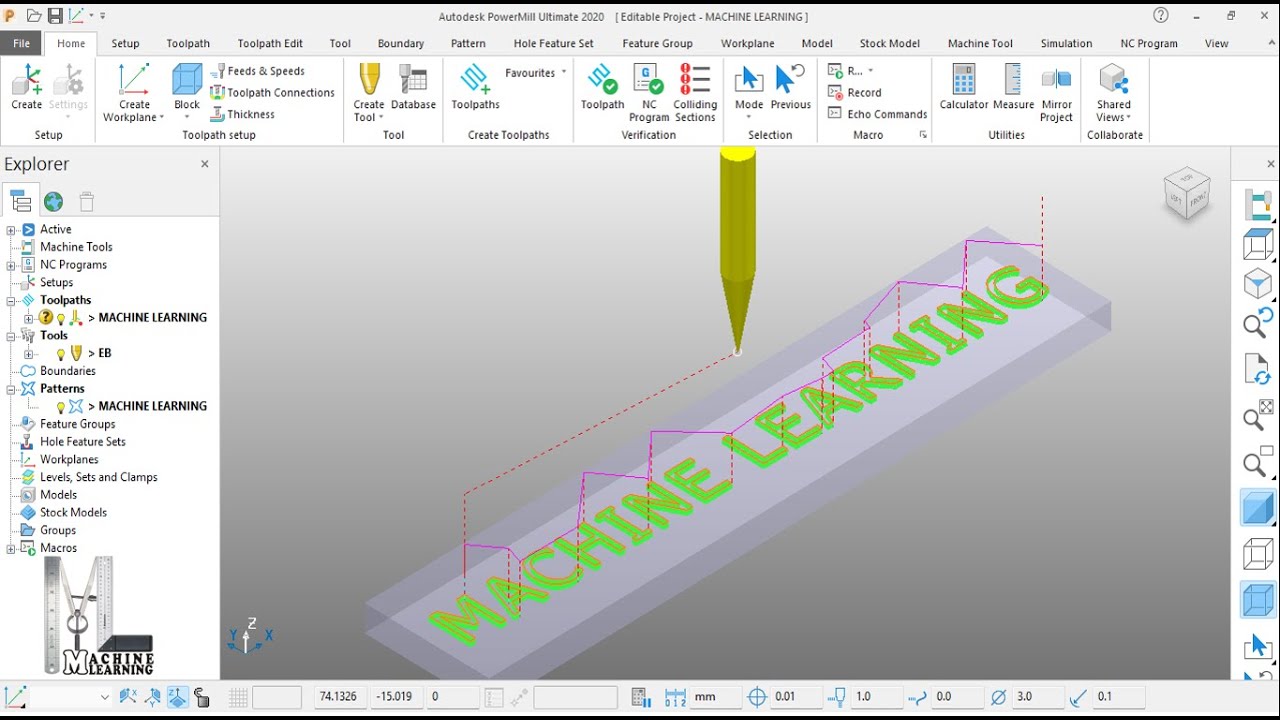Click the units field showing mm
This screenshot has height=720, width=1280.
pos(716,697)
